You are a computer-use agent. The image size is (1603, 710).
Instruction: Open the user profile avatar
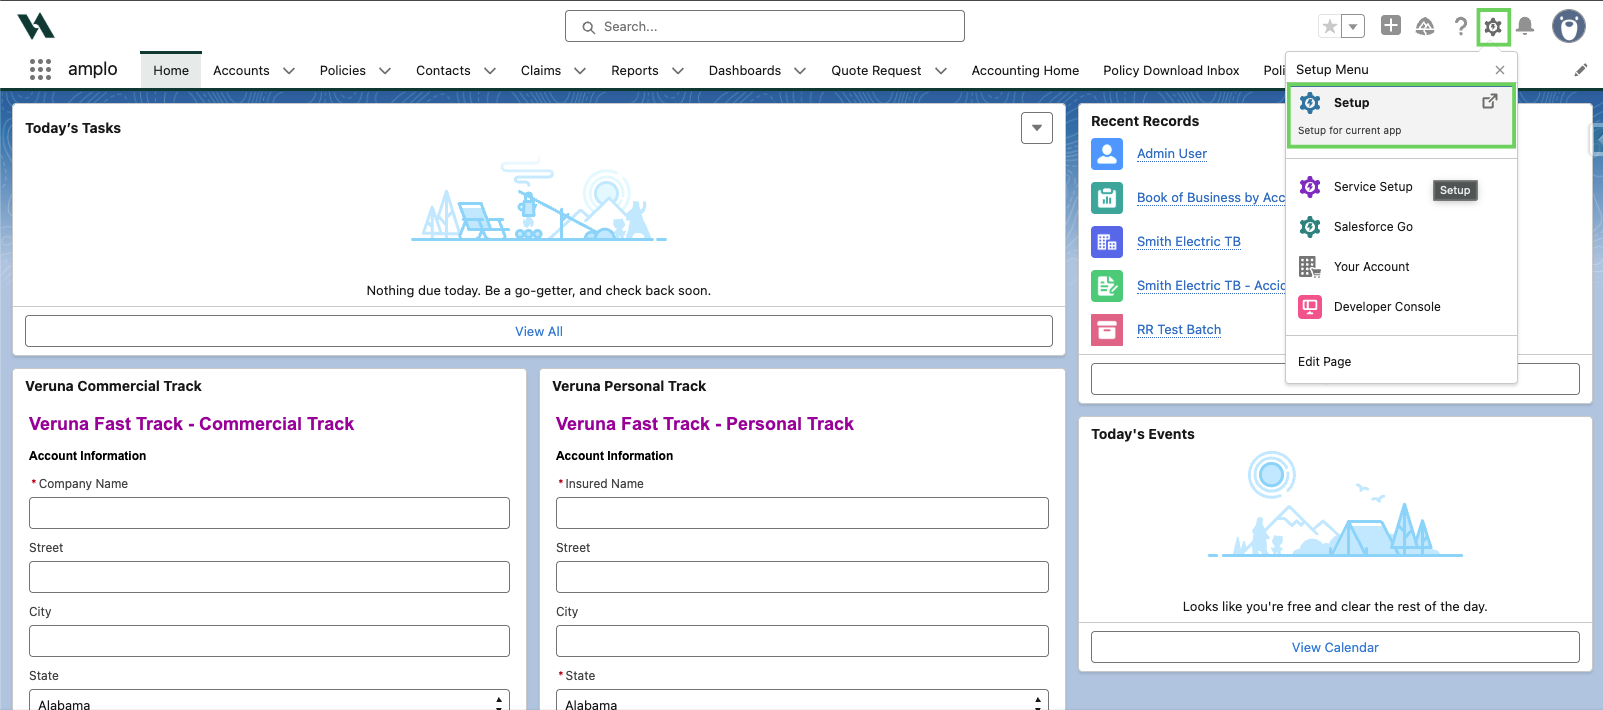(1568, 26)
